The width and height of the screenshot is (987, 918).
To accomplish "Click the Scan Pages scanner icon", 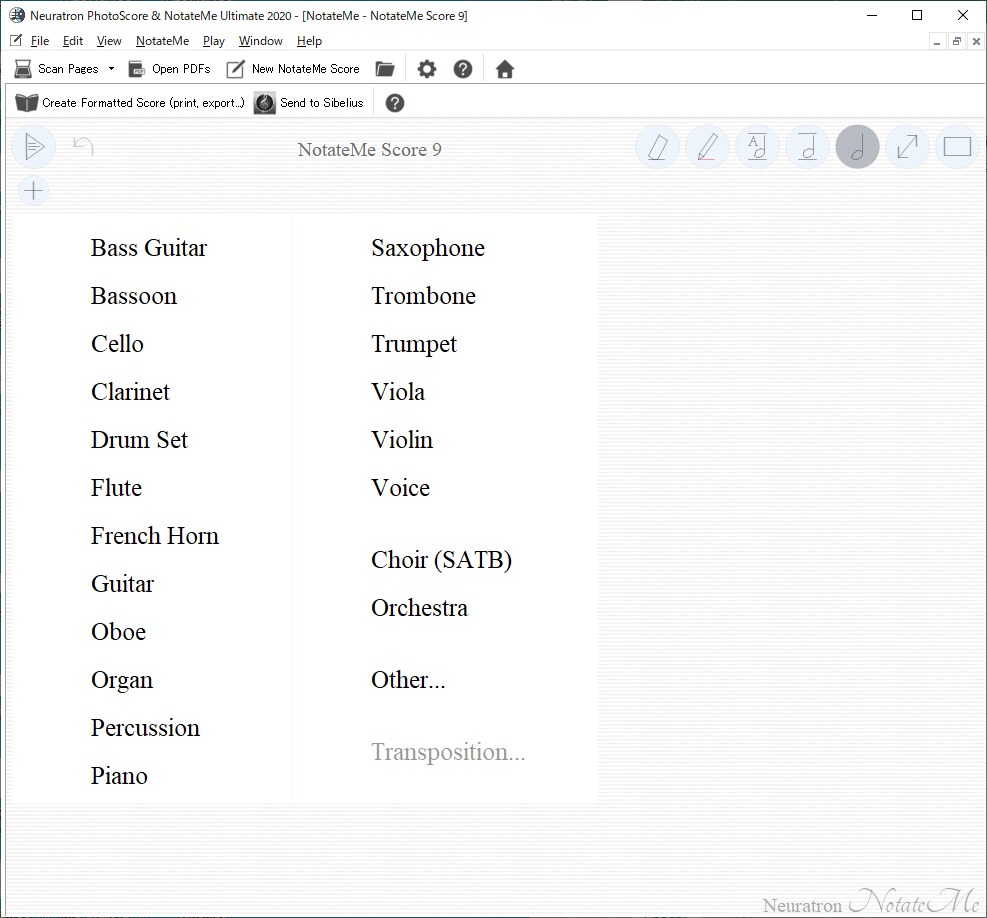I will [x=23, y=69].
